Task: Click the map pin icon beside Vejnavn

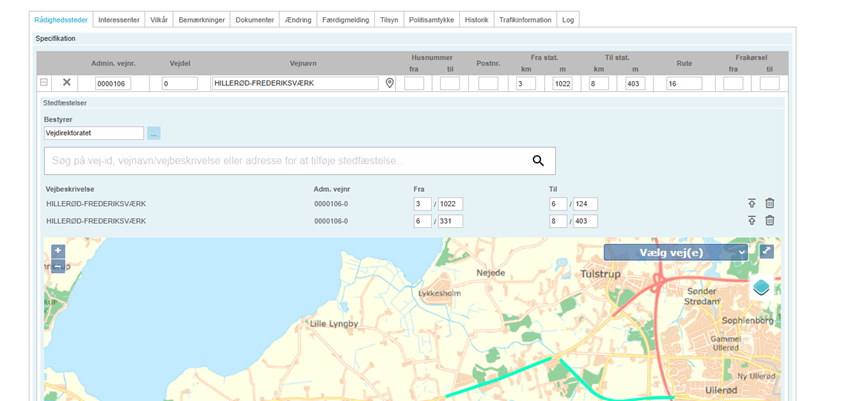Action: [390, 84]
